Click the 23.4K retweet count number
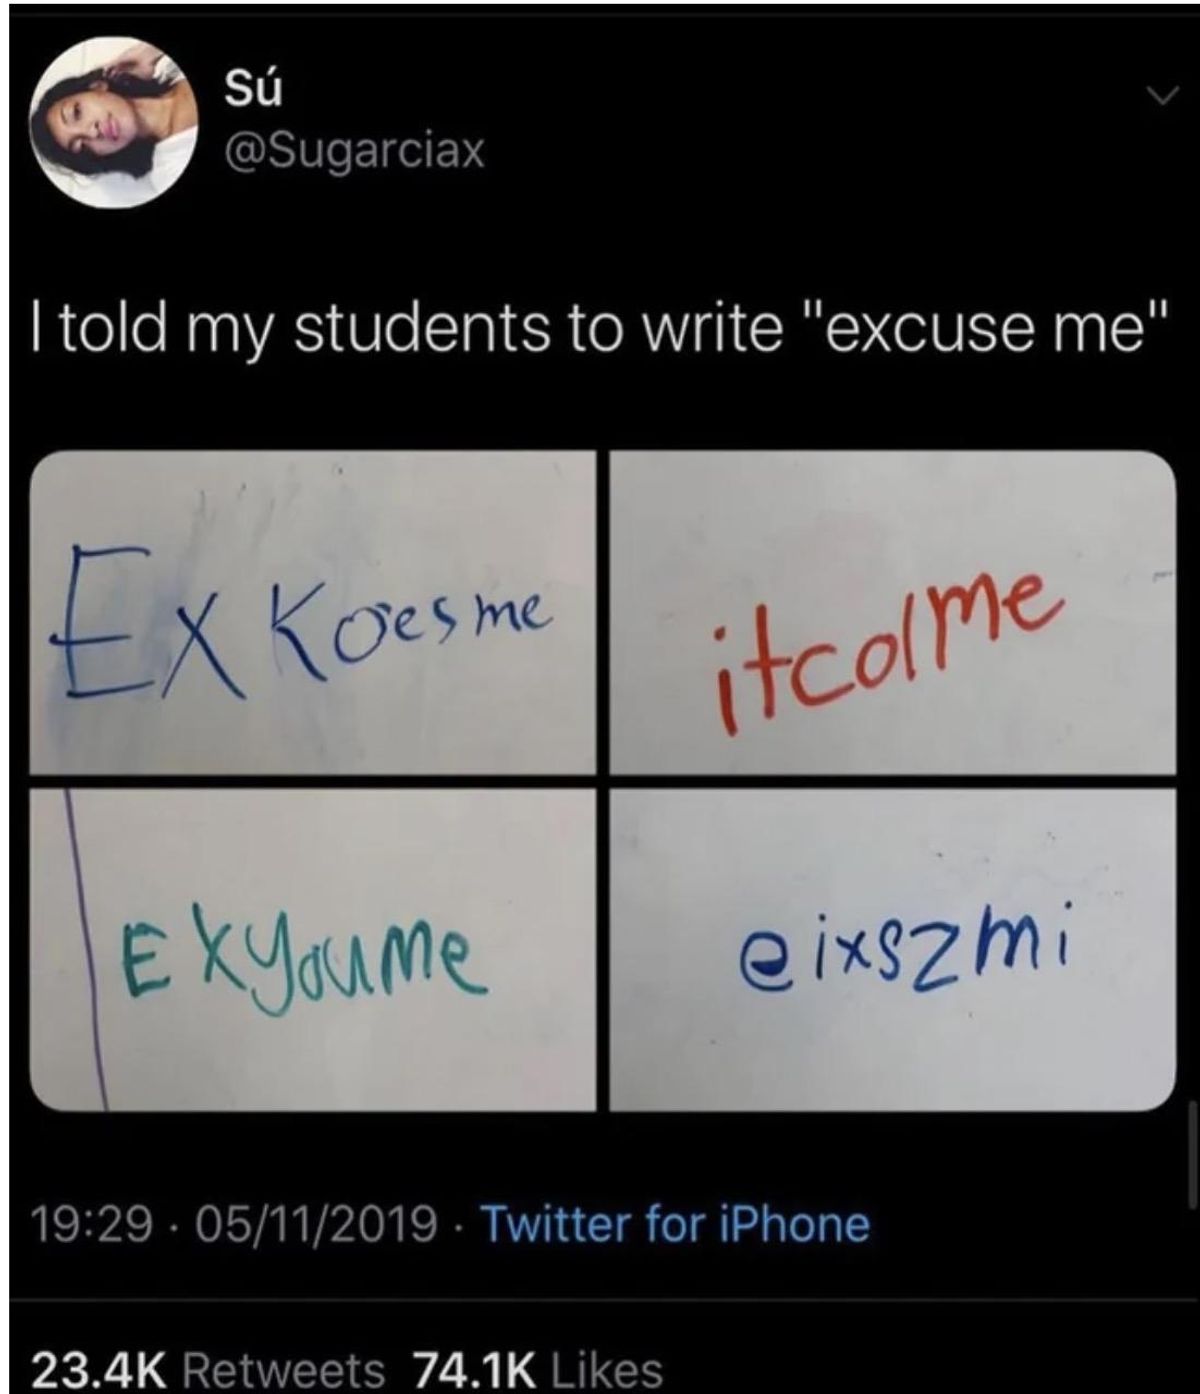Image resolution: width=1200 pixels, height=1394 pixels. [x=104, y=1369]
